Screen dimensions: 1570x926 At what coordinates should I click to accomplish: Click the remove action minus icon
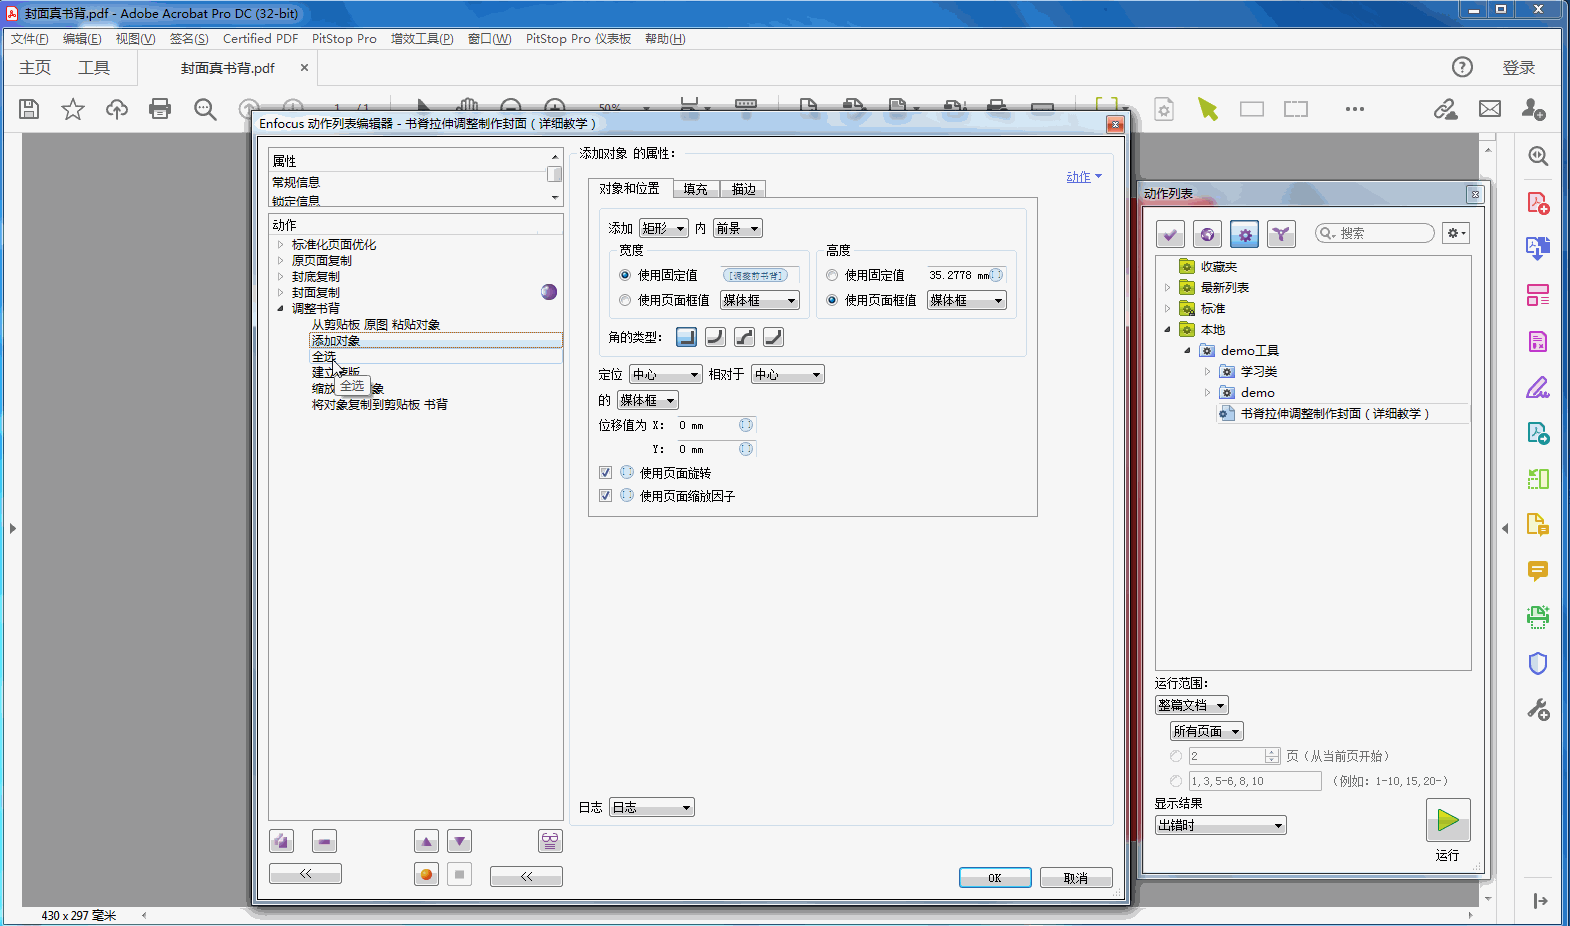tap(324, 841)
